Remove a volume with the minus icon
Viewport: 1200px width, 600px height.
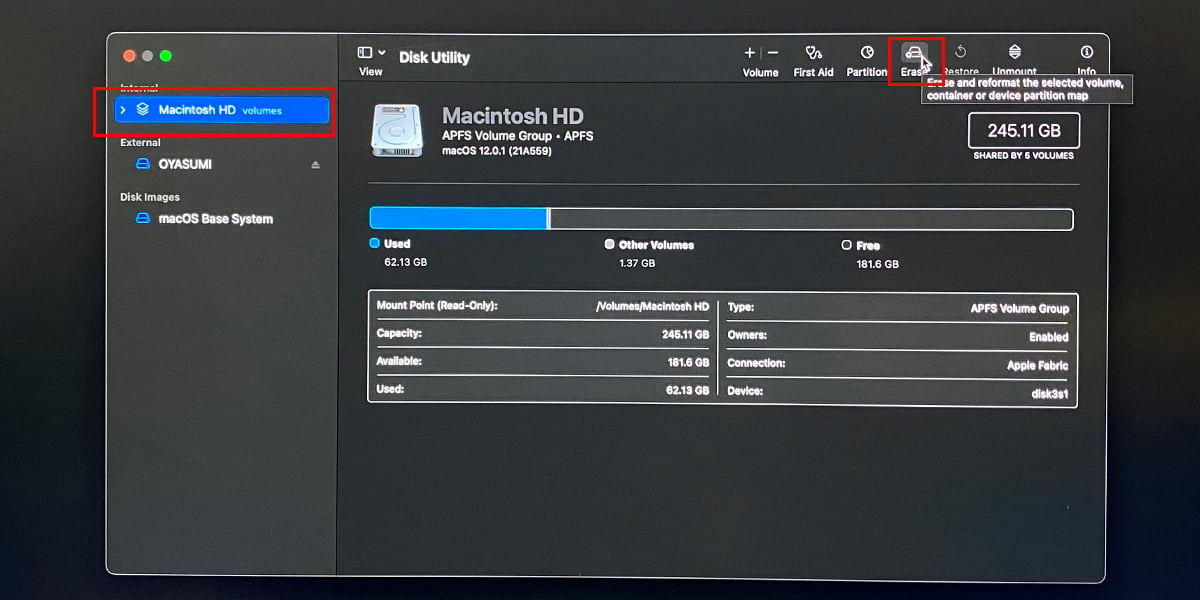click(773, 53)
